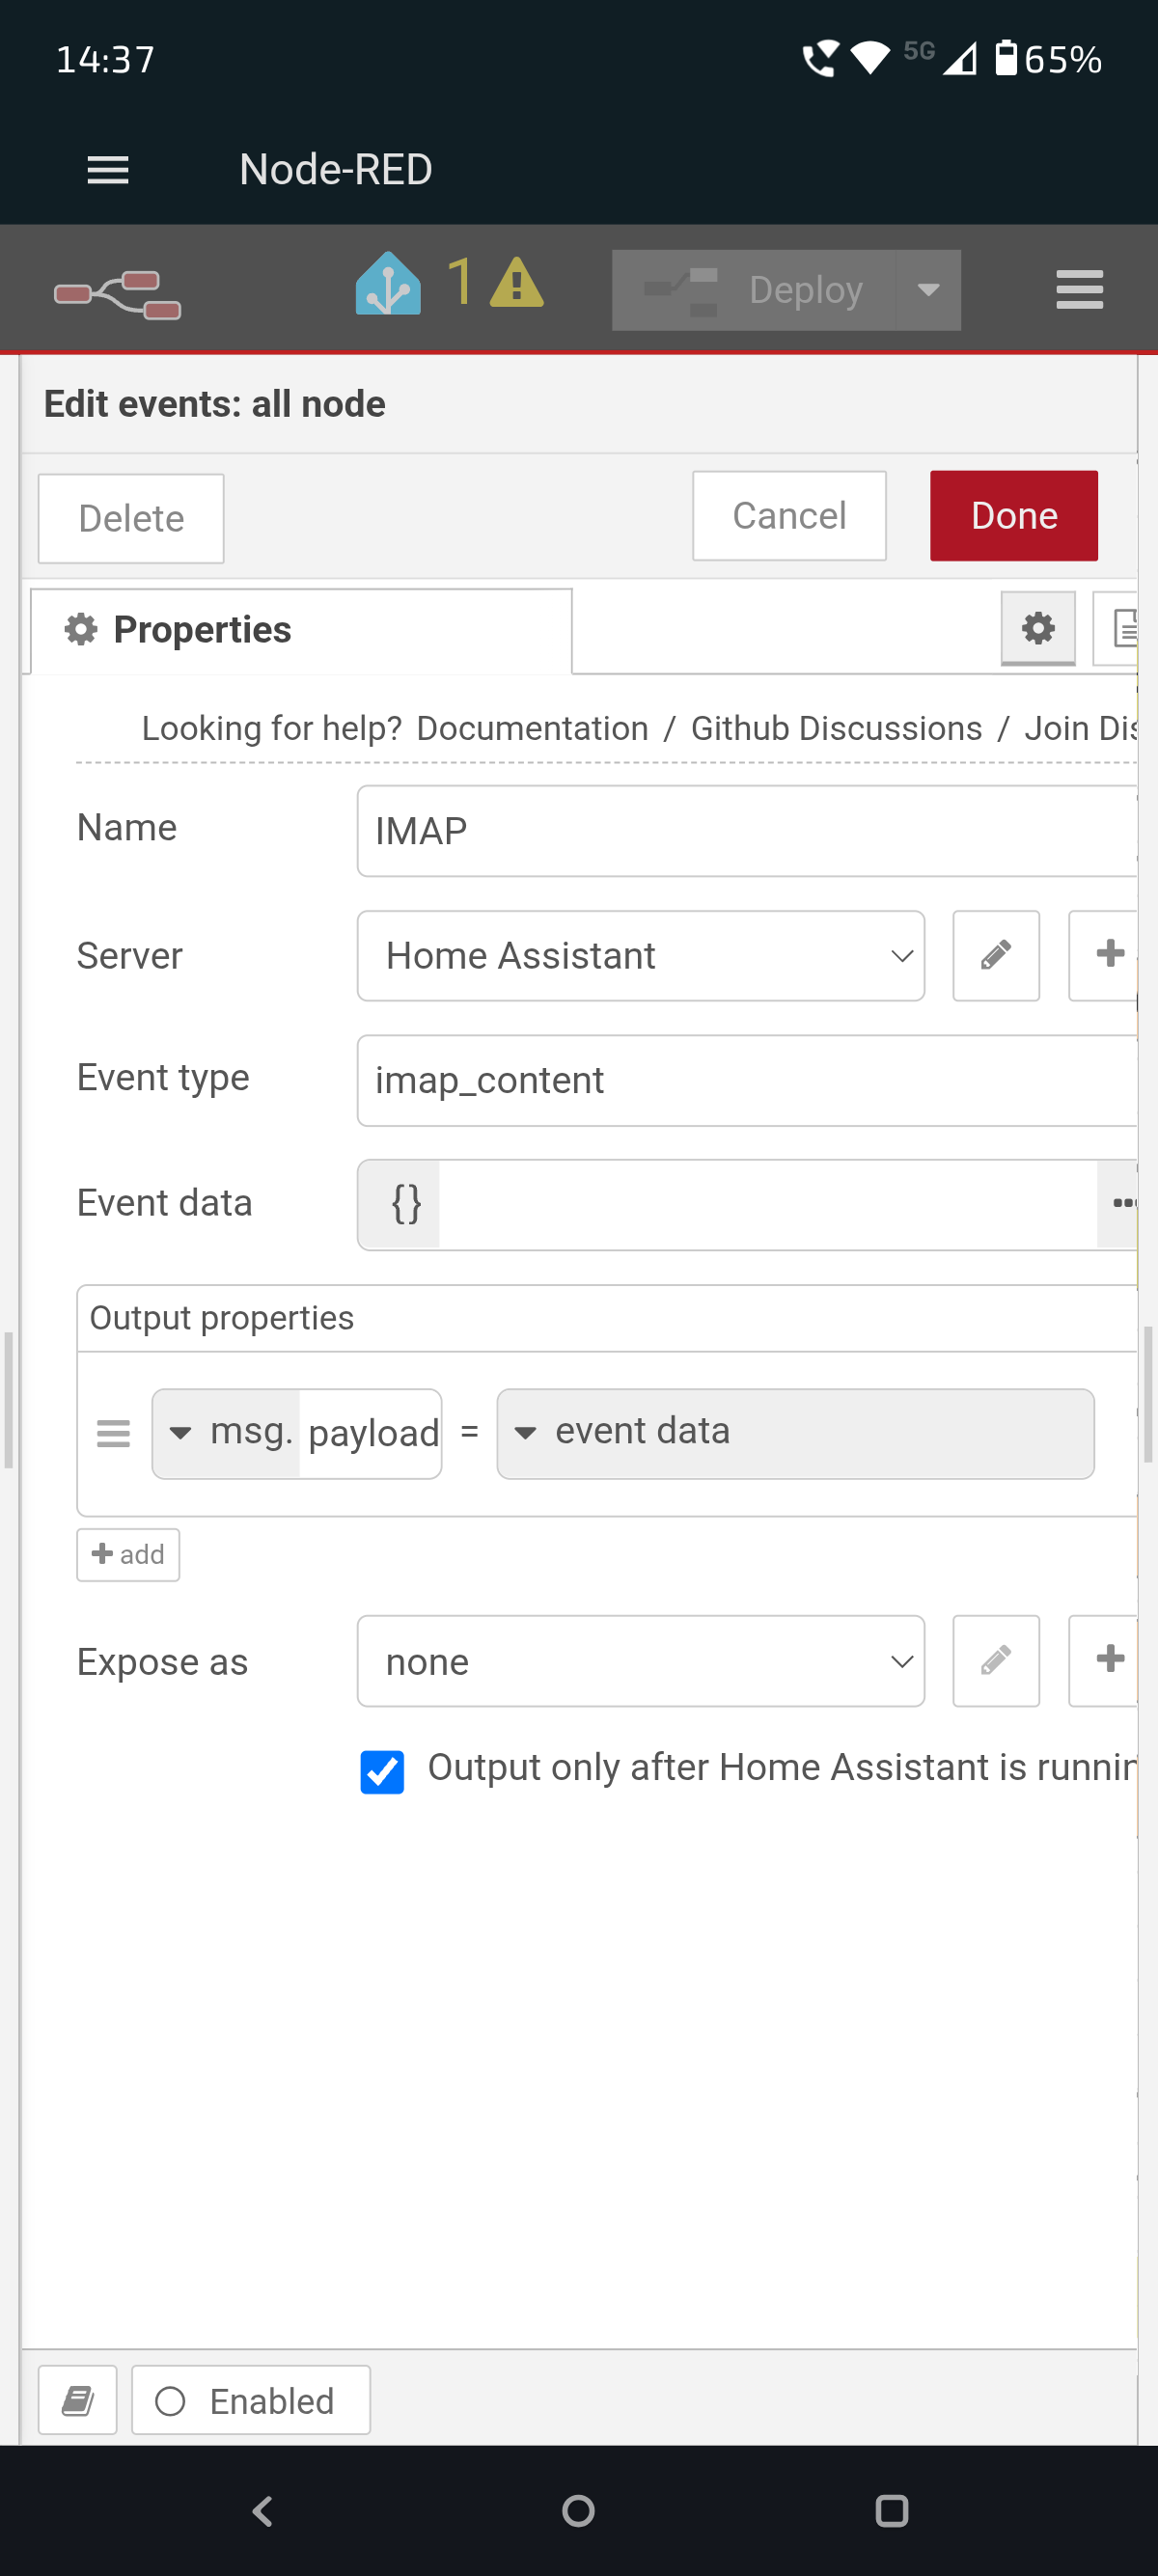1158x2576 pixels.
Task: Open the Deploy options dropdown arrow
Action: coord(928,290)
